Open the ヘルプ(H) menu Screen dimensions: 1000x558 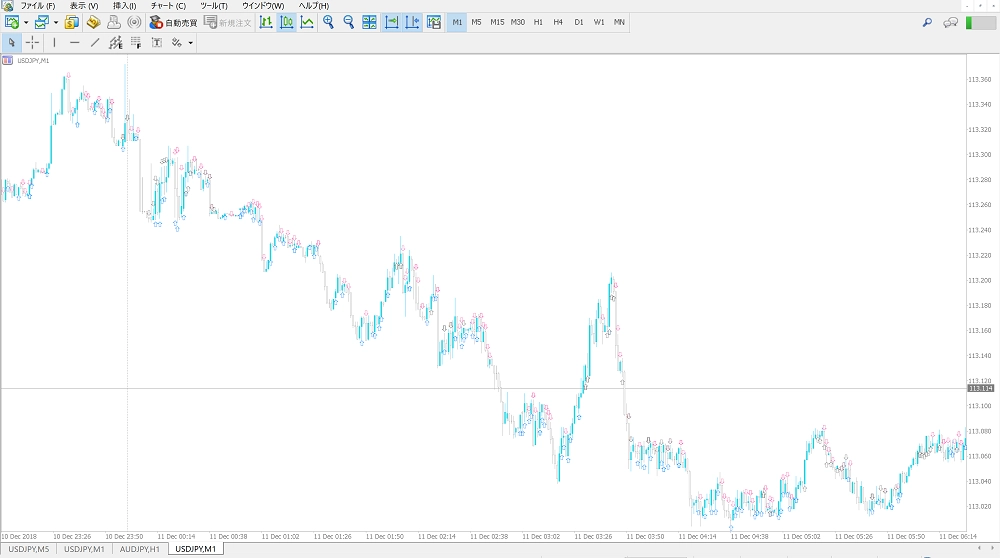(314, 6)
